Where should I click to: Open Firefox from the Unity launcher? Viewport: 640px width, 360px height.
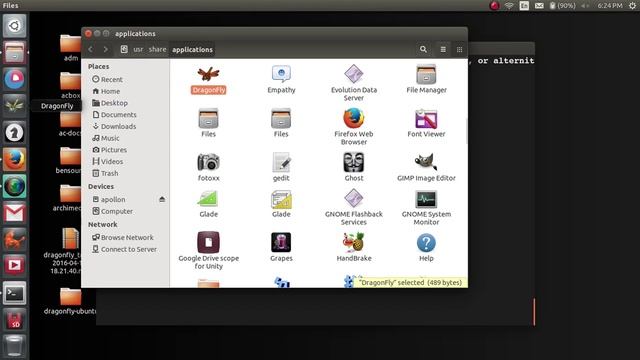[15, 159]
